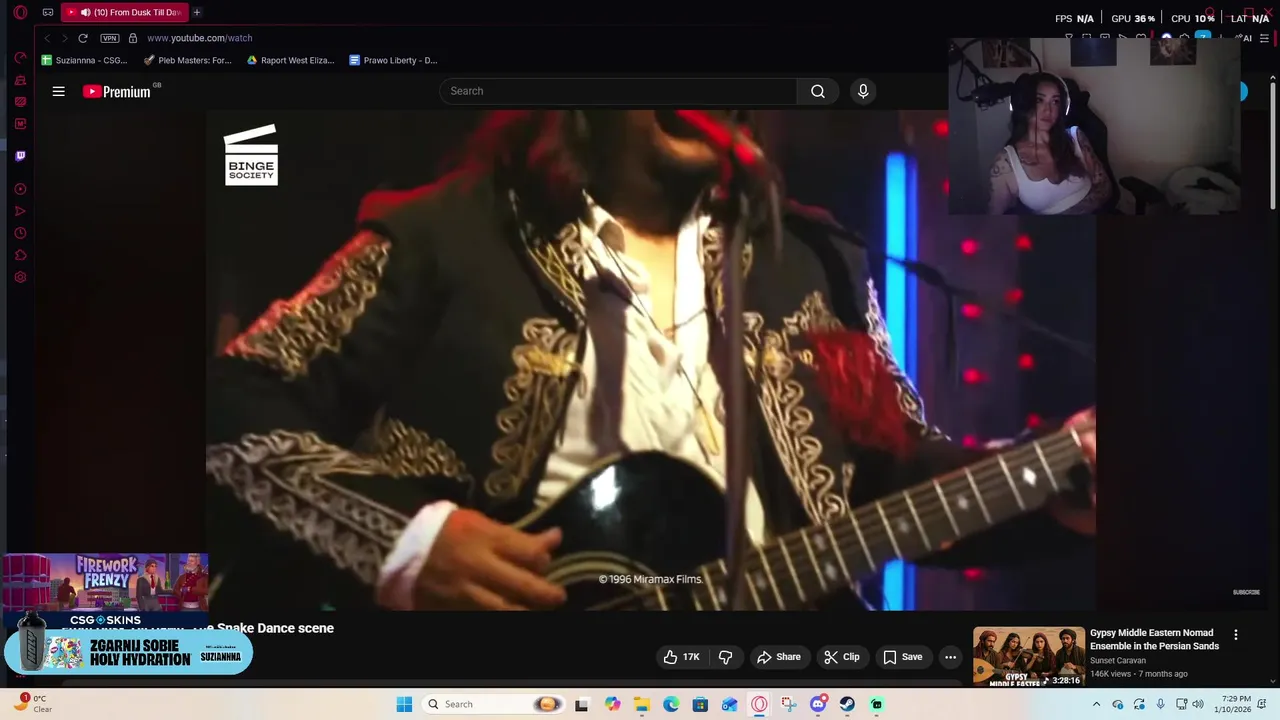The width and height of the screenshot is (1280, 720).
Task: Click Binge Society watermark in video
Action: [x=251, y=155]
